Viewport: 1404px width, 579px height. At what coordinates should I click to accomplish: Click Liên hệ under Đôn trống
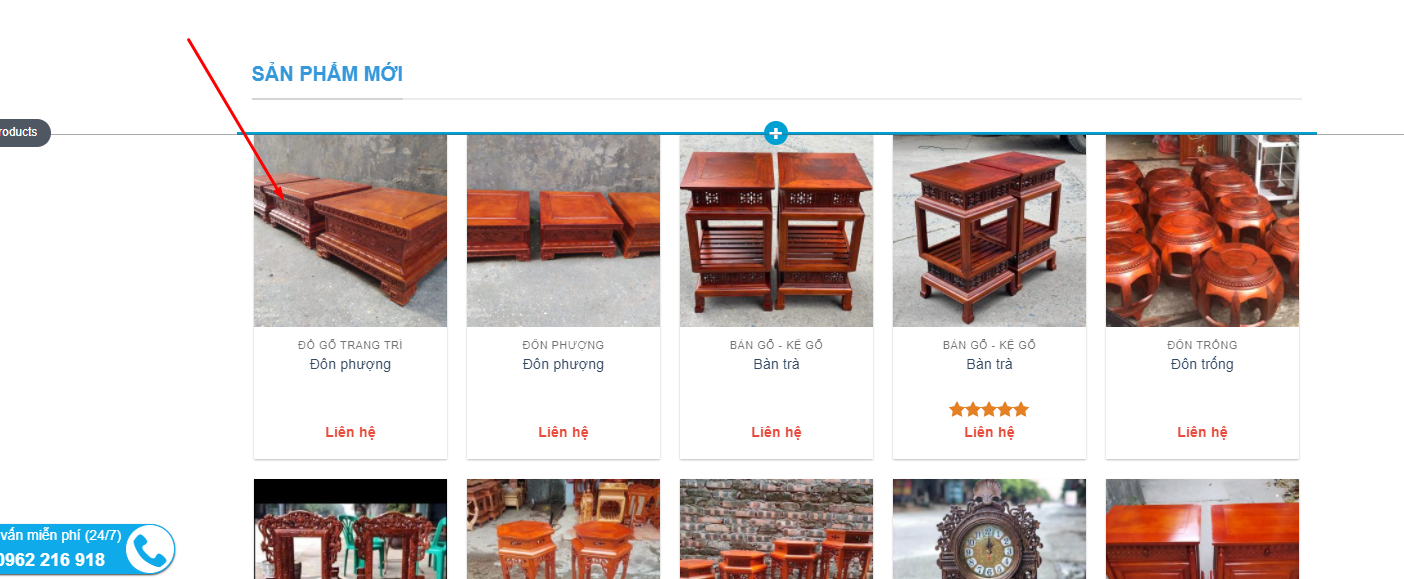(x=1202, y=432)
